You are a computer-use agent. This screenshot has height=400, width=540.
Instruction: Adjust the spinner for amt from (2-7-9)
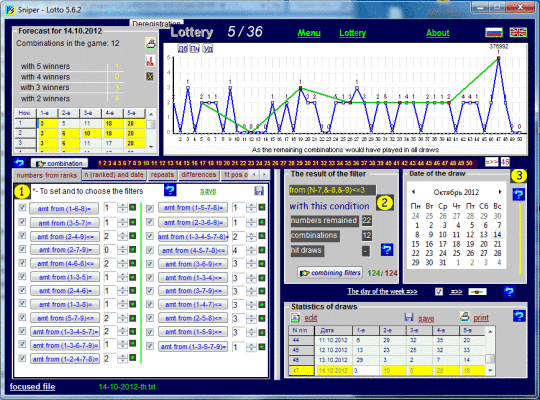coord(122,249)
